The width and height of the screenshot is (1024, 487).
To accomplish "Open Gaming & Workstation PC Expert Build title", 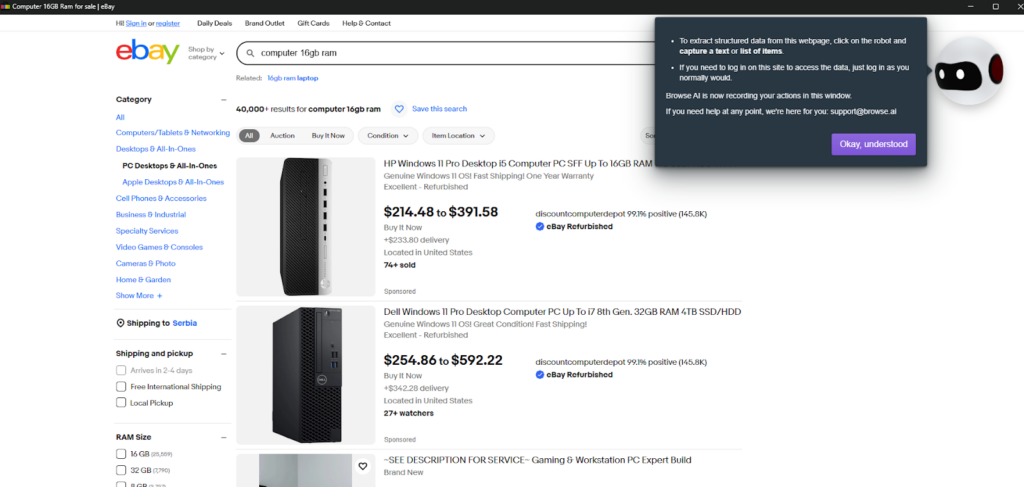I will click(537, 460).
